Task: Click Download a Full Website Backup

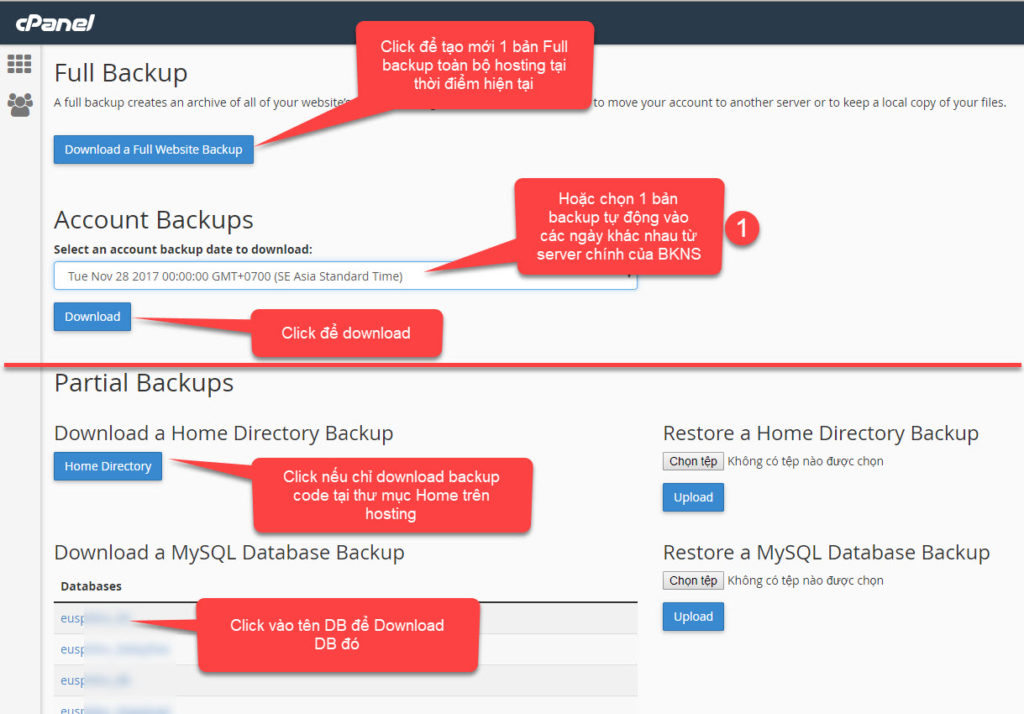Action: [x=154, y=150]
